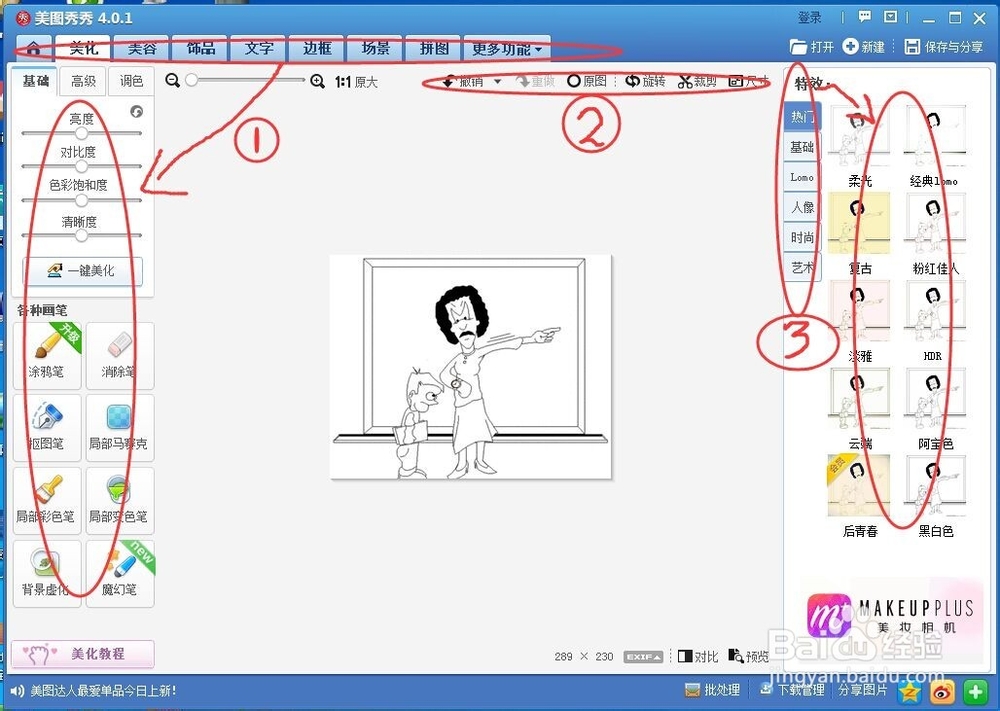The width and height of the screenshot is (1000, 711).
Task: Select the 局部变色笔 tool
Action: 119,500
